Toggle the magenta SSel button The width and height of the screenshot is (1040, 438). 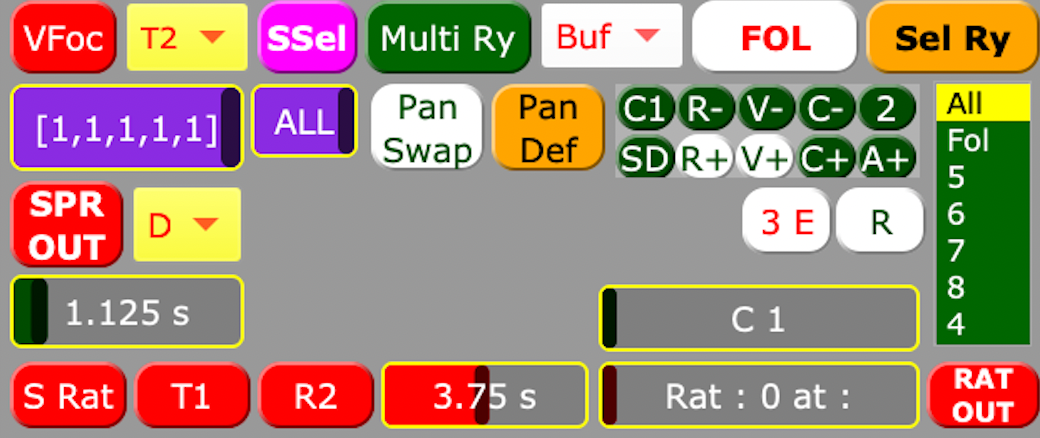click(308, 38)
